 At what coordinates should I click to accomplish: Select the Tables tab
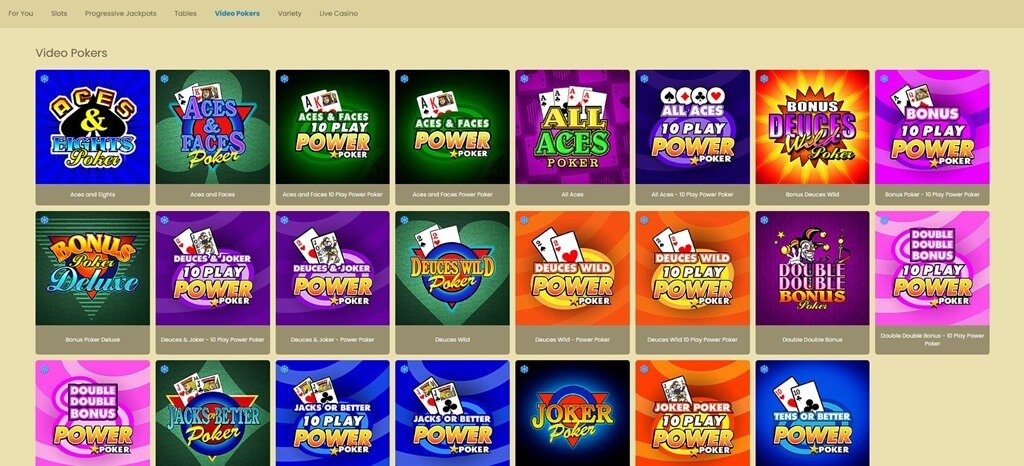coord(185,13)
